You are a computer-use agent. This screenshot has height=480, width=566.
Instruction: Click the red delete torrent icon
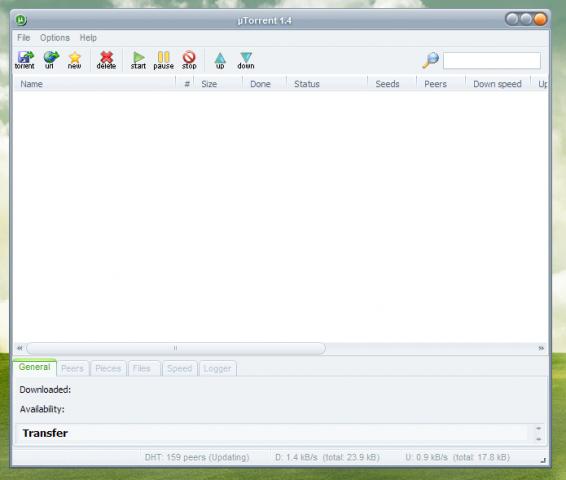[106, 60]
